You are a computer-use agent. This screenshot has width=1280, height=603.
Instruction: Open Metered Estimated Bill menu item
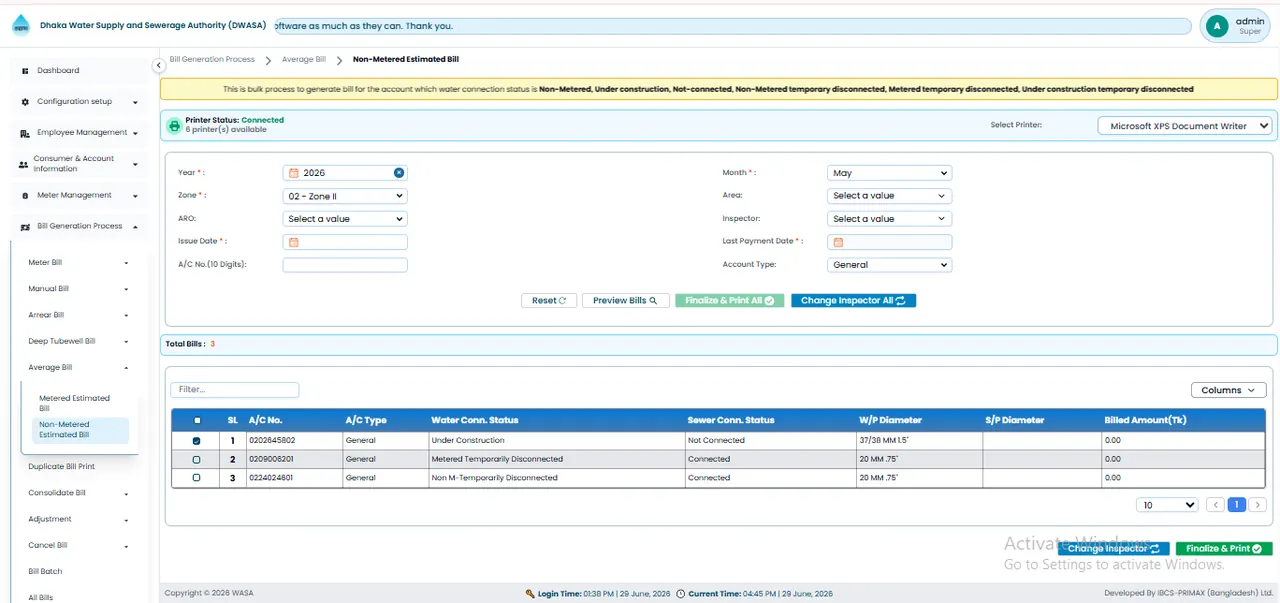(80, 403)
